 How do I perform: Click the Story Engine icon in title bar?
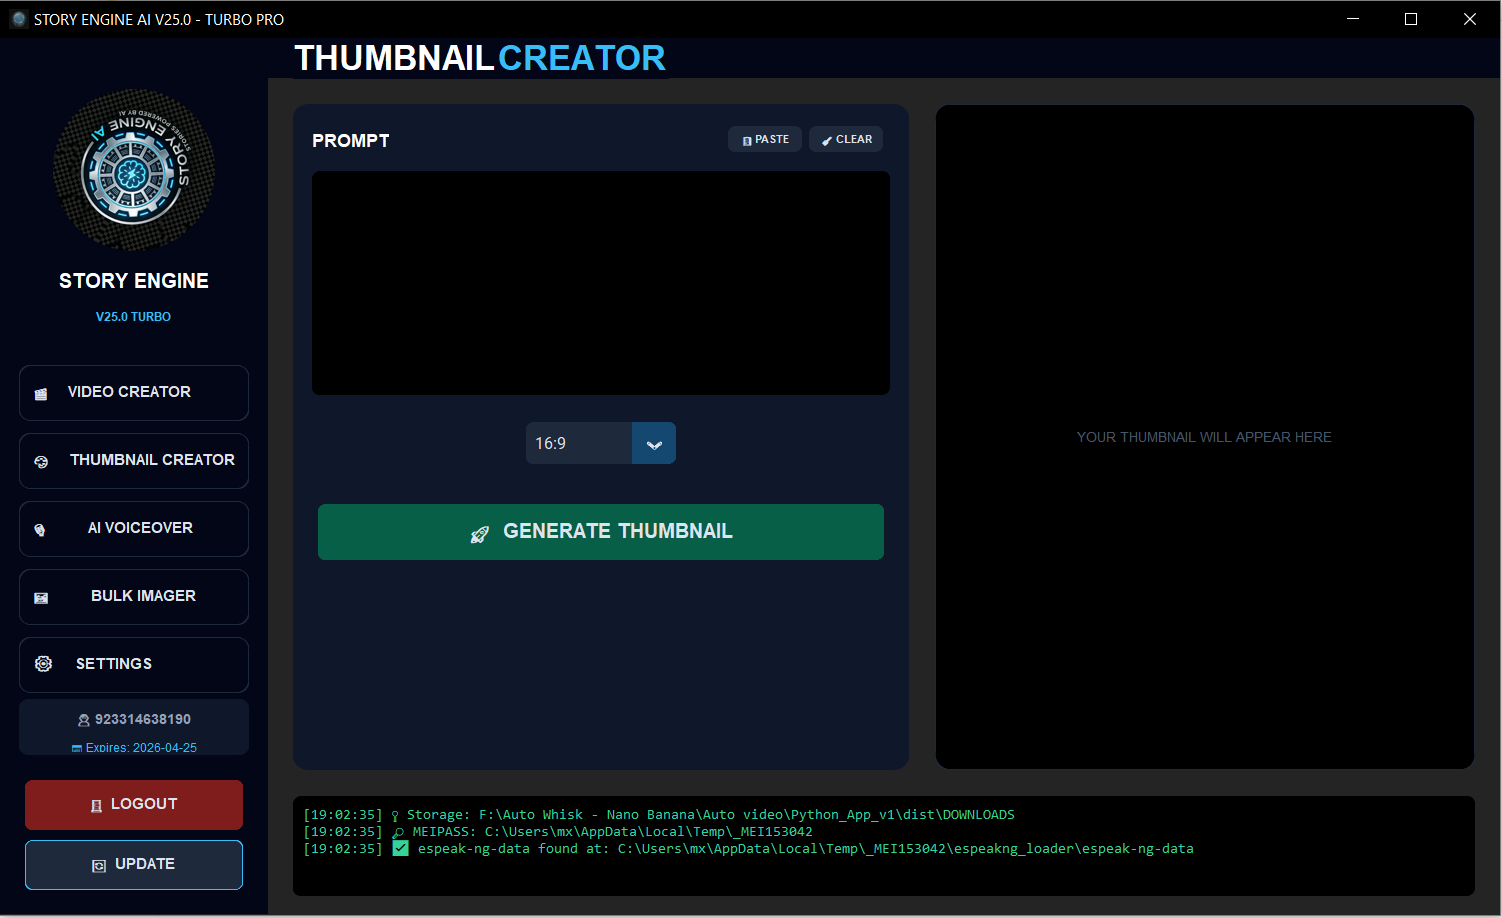click(18, 18)
